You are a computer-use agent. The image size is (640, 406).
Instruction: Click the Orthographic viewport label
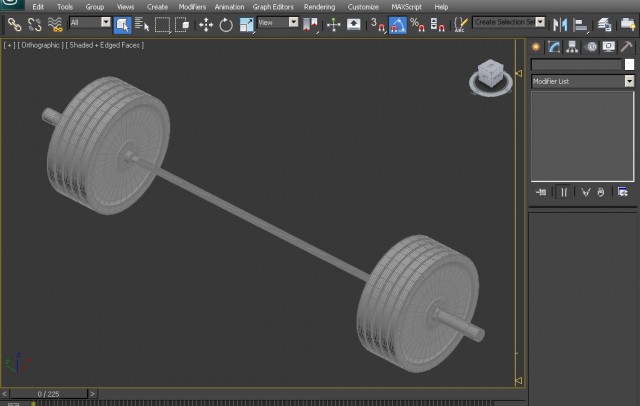pyautogui.click(x=40, y=45)
